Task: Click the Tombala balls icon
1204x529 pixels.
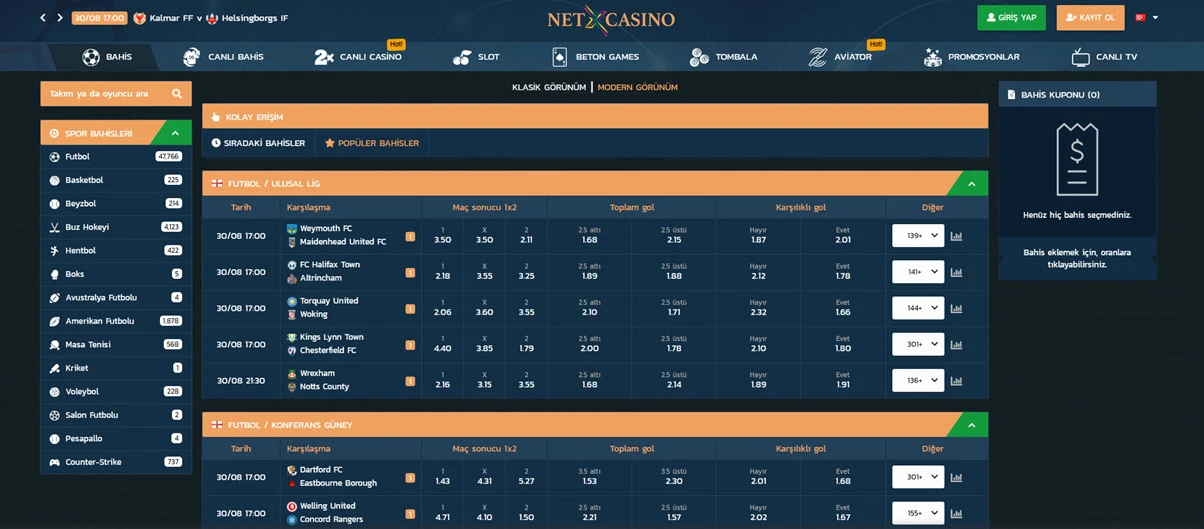Action: pos(699,57)
